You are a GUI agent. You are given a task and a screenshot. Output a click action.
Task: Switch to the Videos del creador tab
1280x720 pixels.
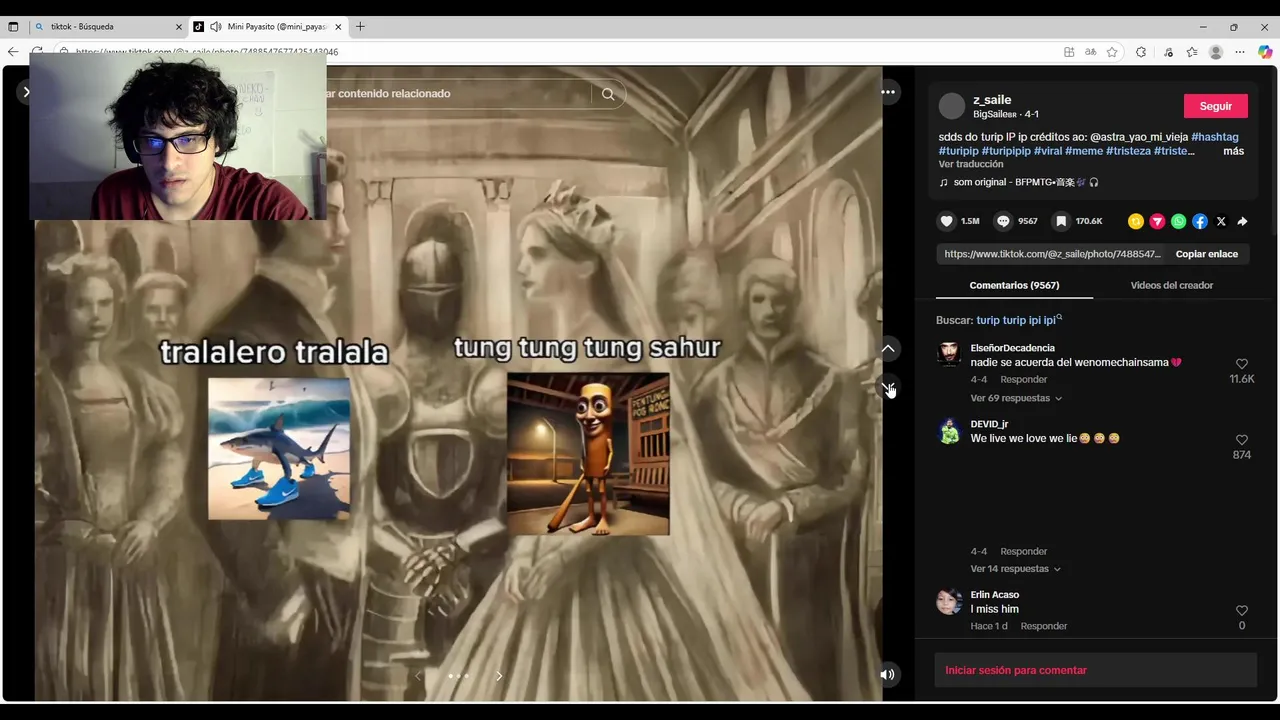(1171, 285)
